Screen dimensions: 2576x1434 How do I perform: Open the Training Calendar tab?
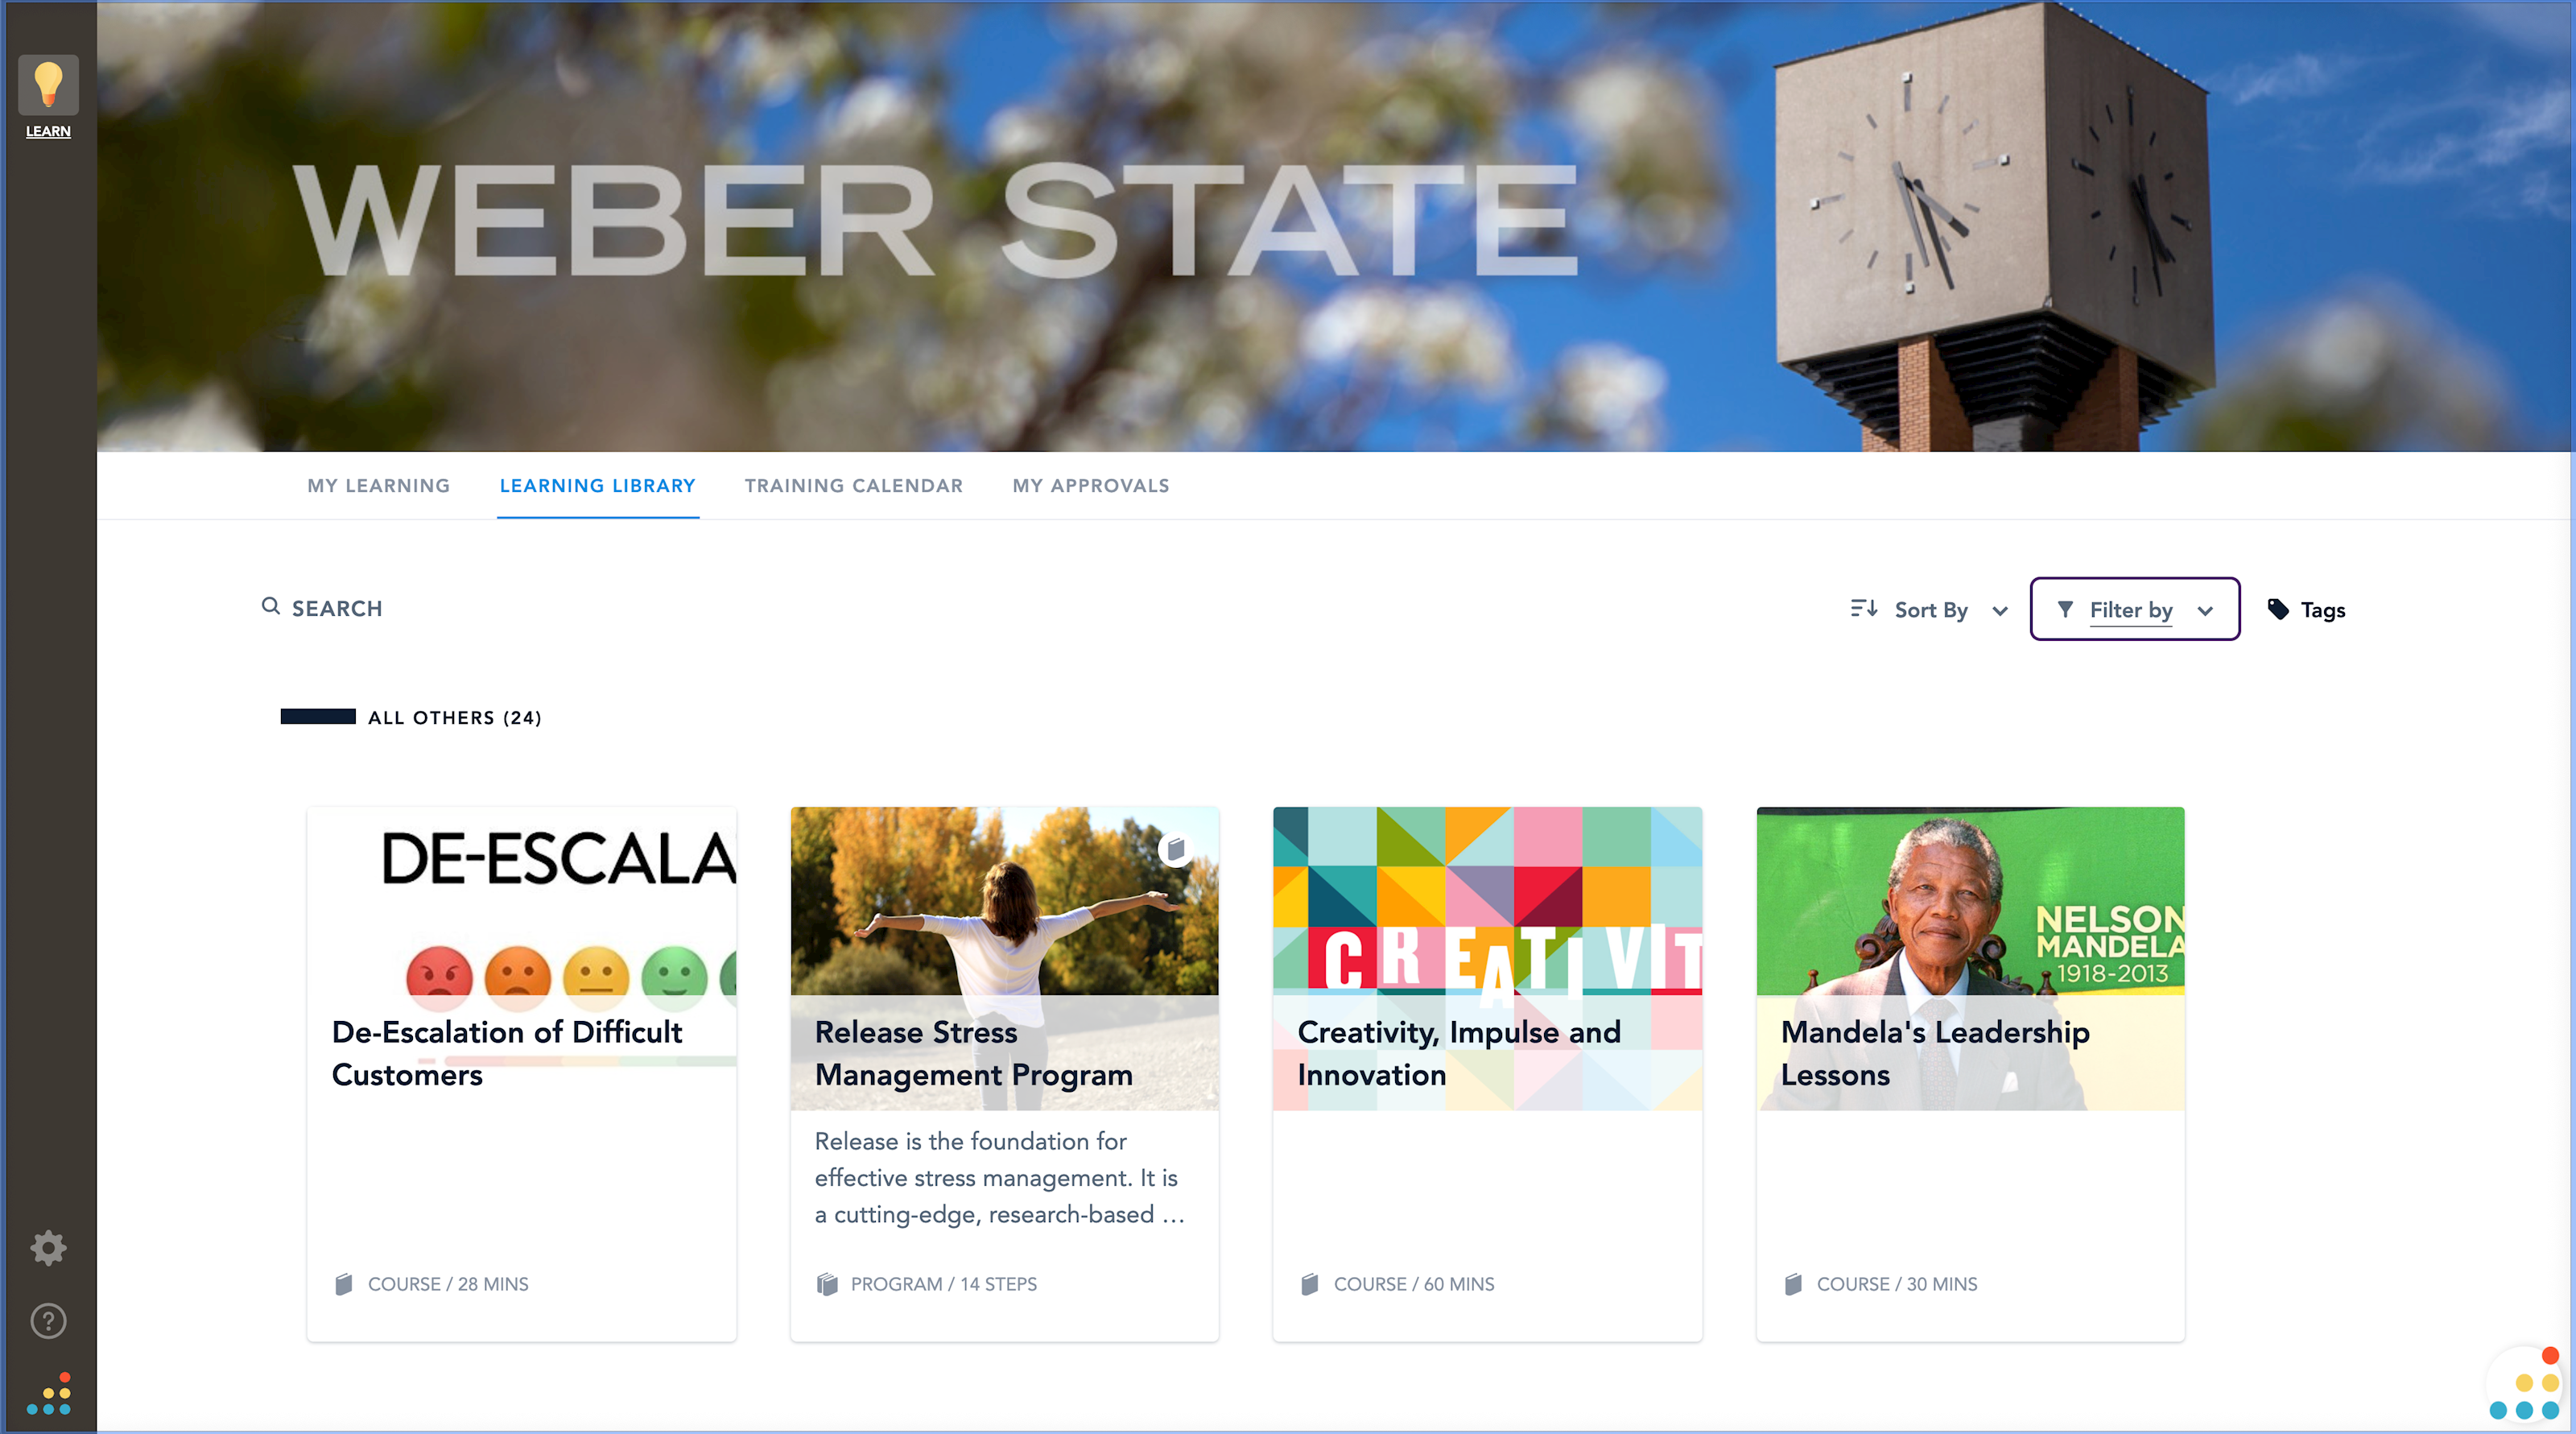tap(853, 486)
